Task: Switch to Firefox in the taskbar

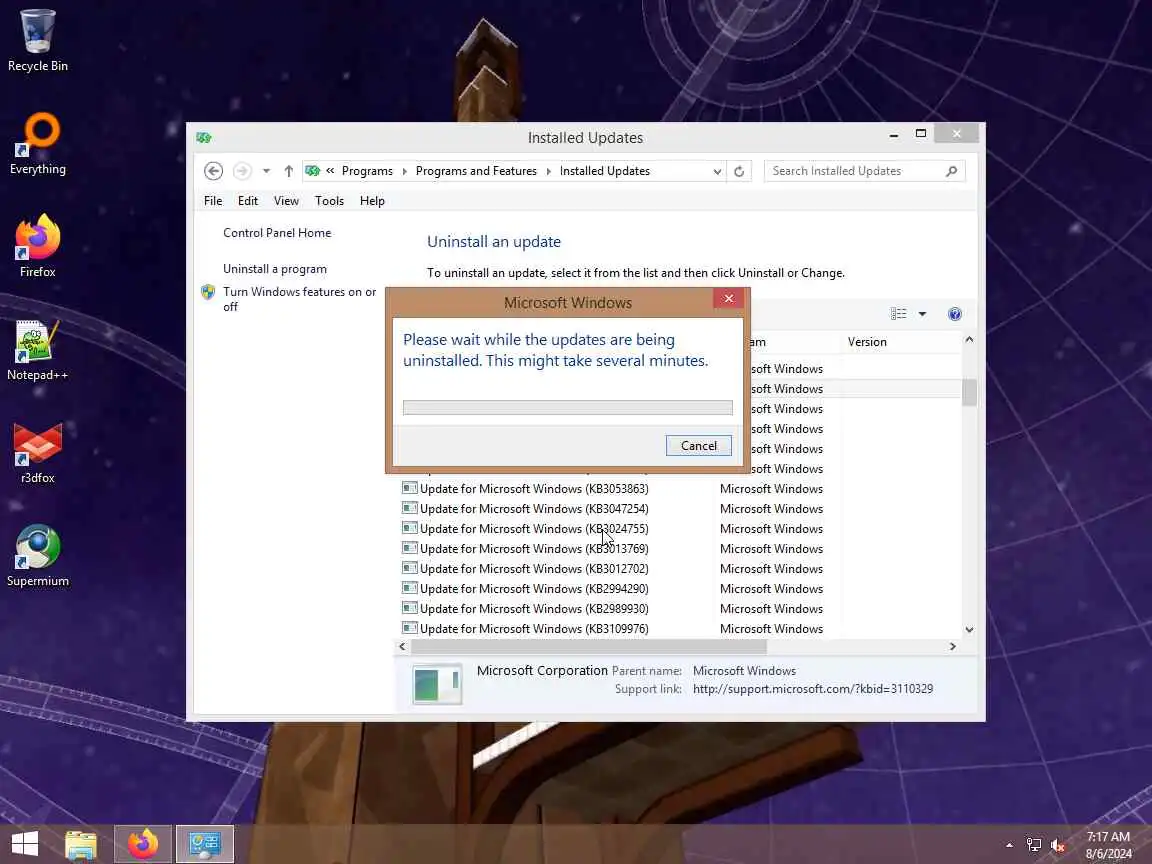Action: click(143, 844)
